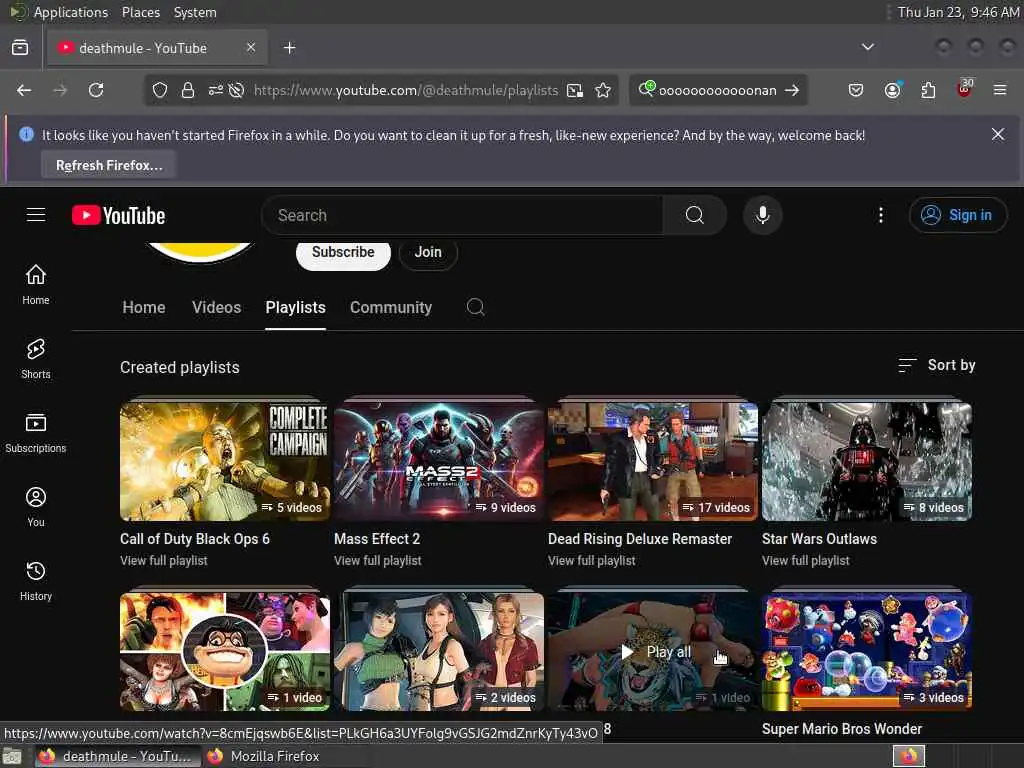Open the YouTube hamburger guide menu
Screen dimensions: 1024x768
point(36,215)
